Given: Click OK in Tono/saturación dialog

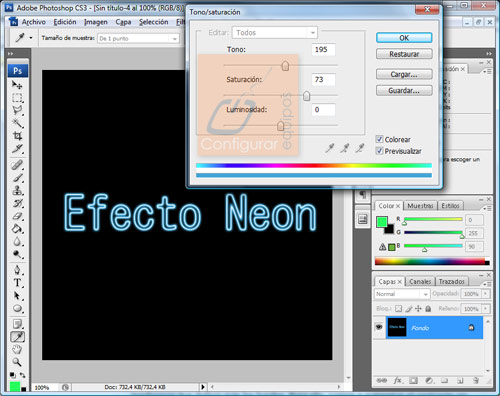Looking at the screenshot, I should pos(404,38).
